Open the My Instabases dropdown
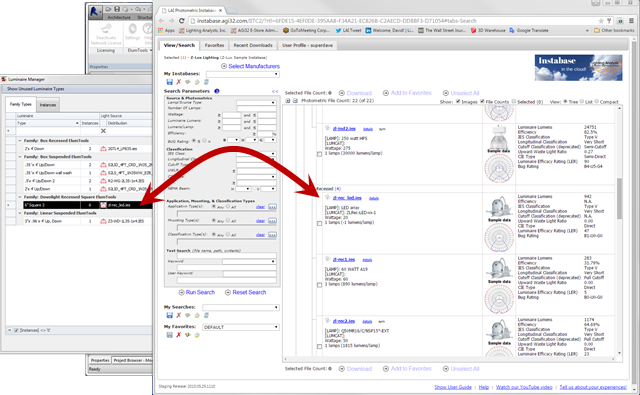 242,74
